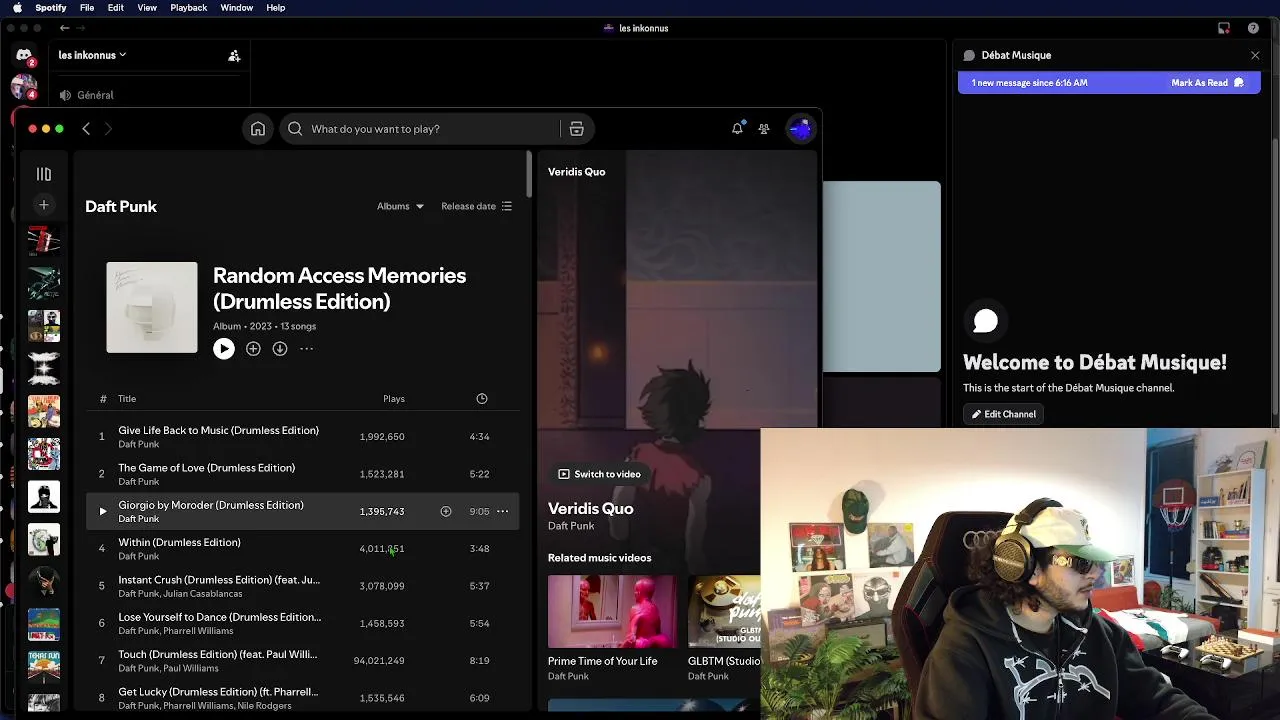Download the Drumless Edition album

tap(280, 349)
